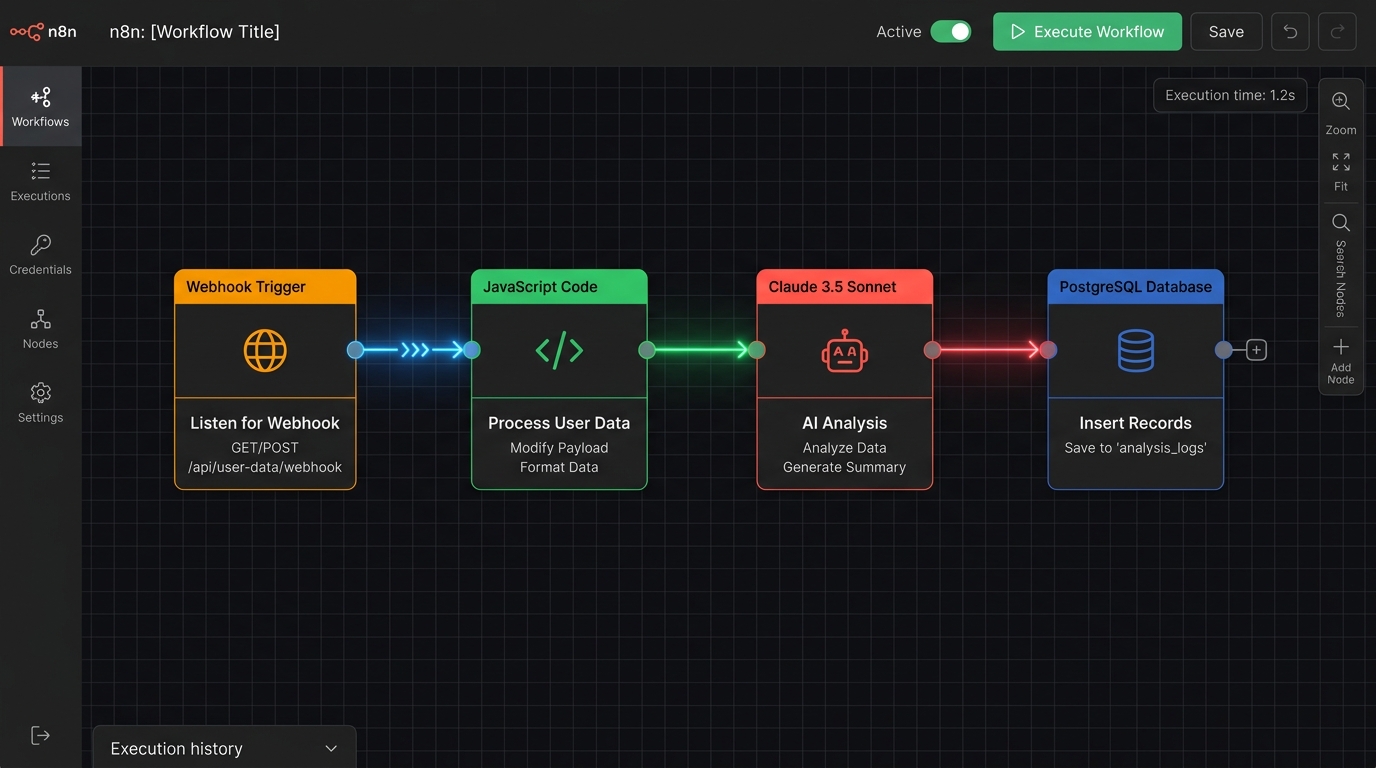Click the Webhook Trigger output connector dot
The image size is (1376, 768).
[x=355, y=350]
